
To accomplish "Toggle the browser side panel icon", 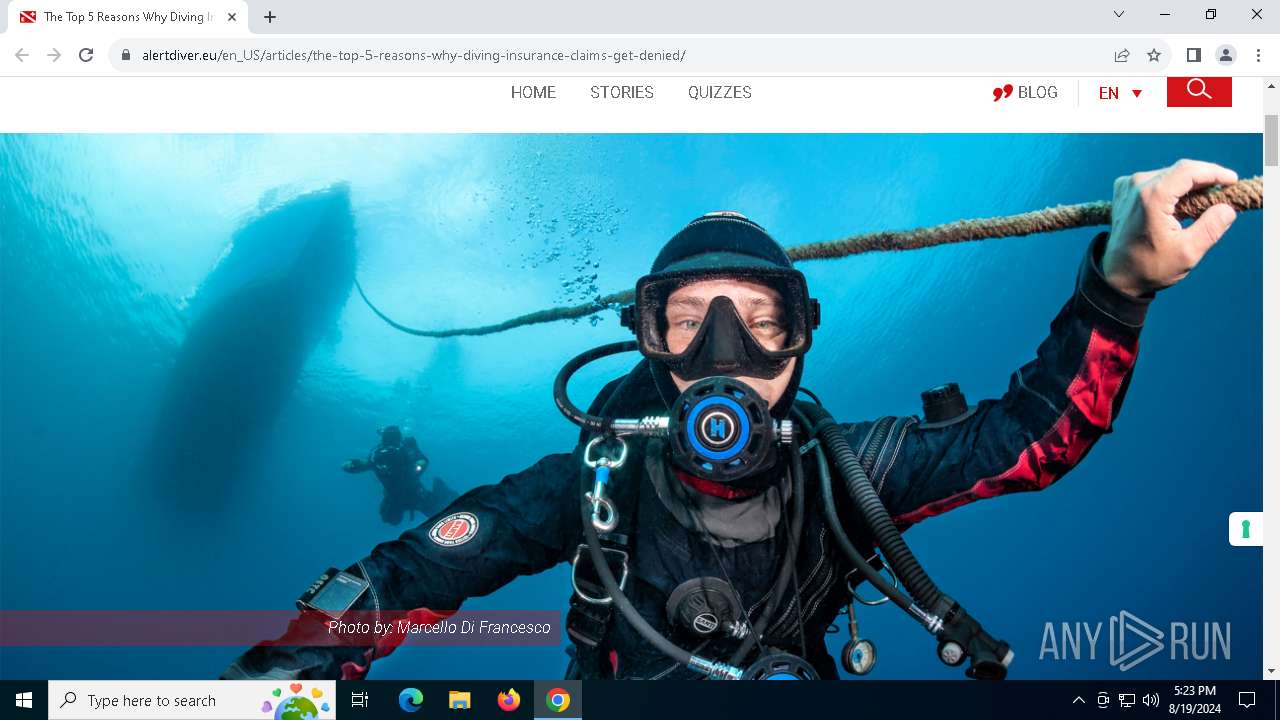I will 1193,55.
